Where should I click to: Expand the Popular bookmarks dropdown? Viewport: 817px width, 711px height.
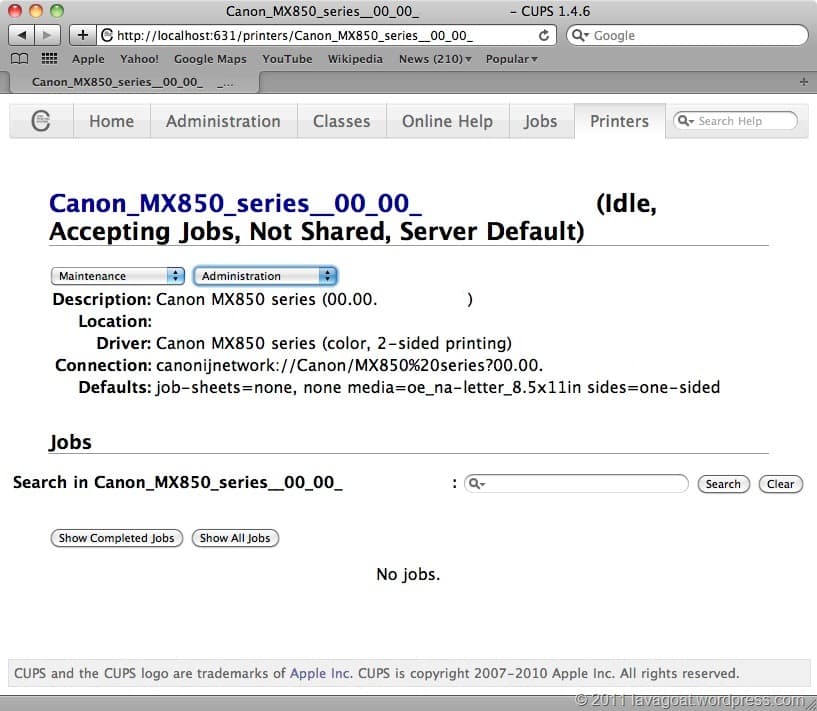pos(511,59)
